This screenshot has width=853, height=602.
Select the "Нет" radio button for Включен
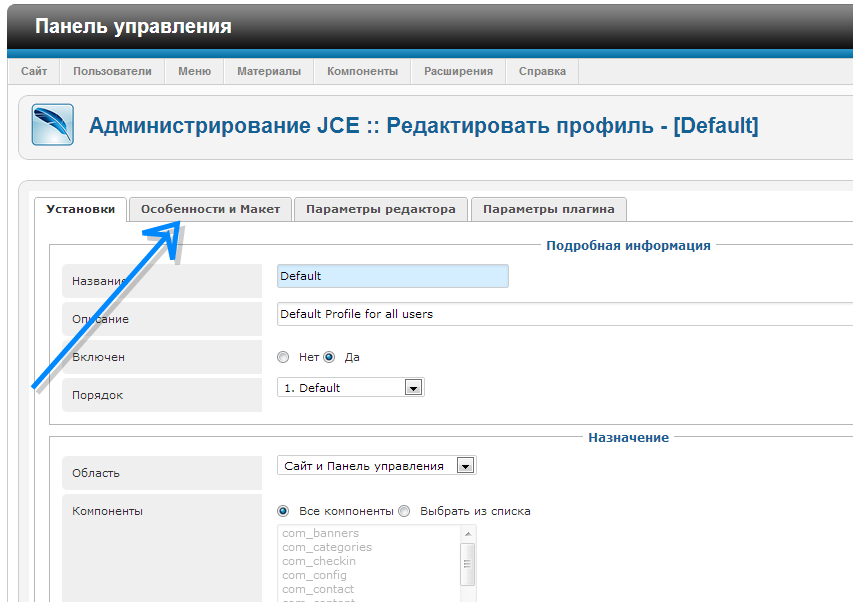click(284, 357)
